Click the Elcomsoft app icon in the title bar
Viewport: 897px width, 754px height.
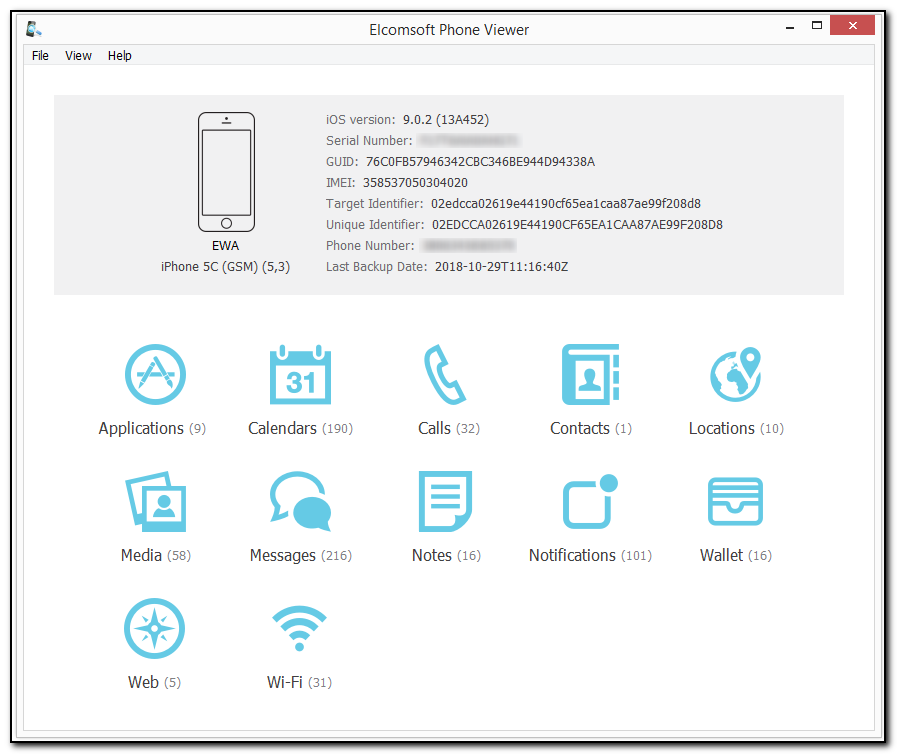click(32, 29)
